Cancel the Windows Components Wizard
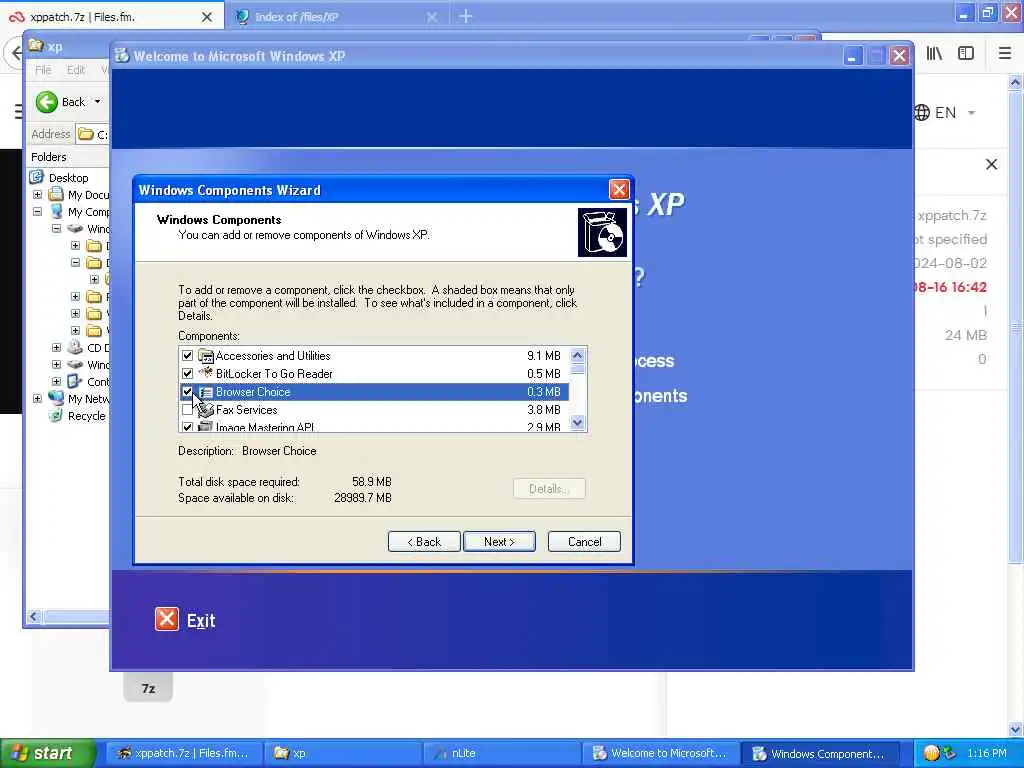This screenshot has width=1024, height=768. coord(584,541)
